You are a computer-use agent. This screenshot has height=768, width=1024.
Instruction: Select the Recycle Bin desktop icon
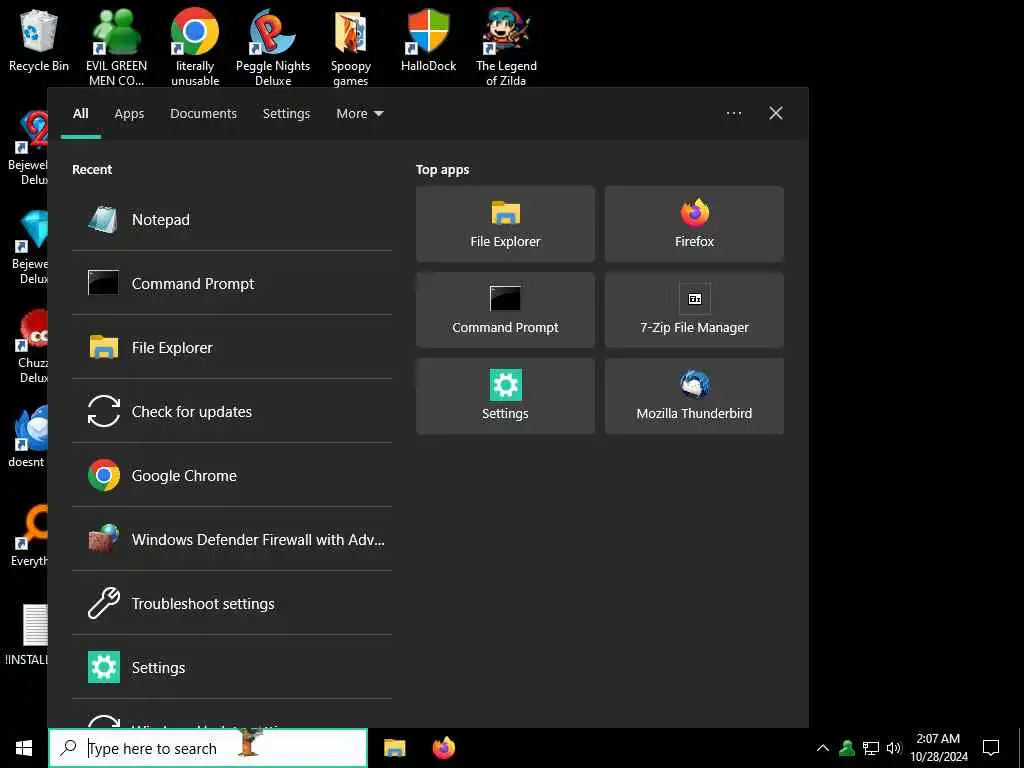click(39, 40)
